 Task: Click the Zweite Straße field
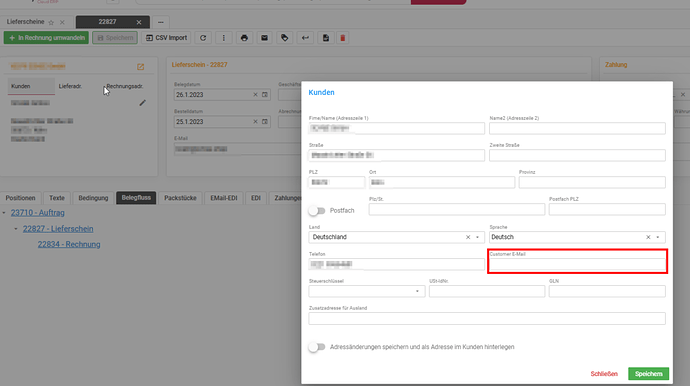pos(577,155)
